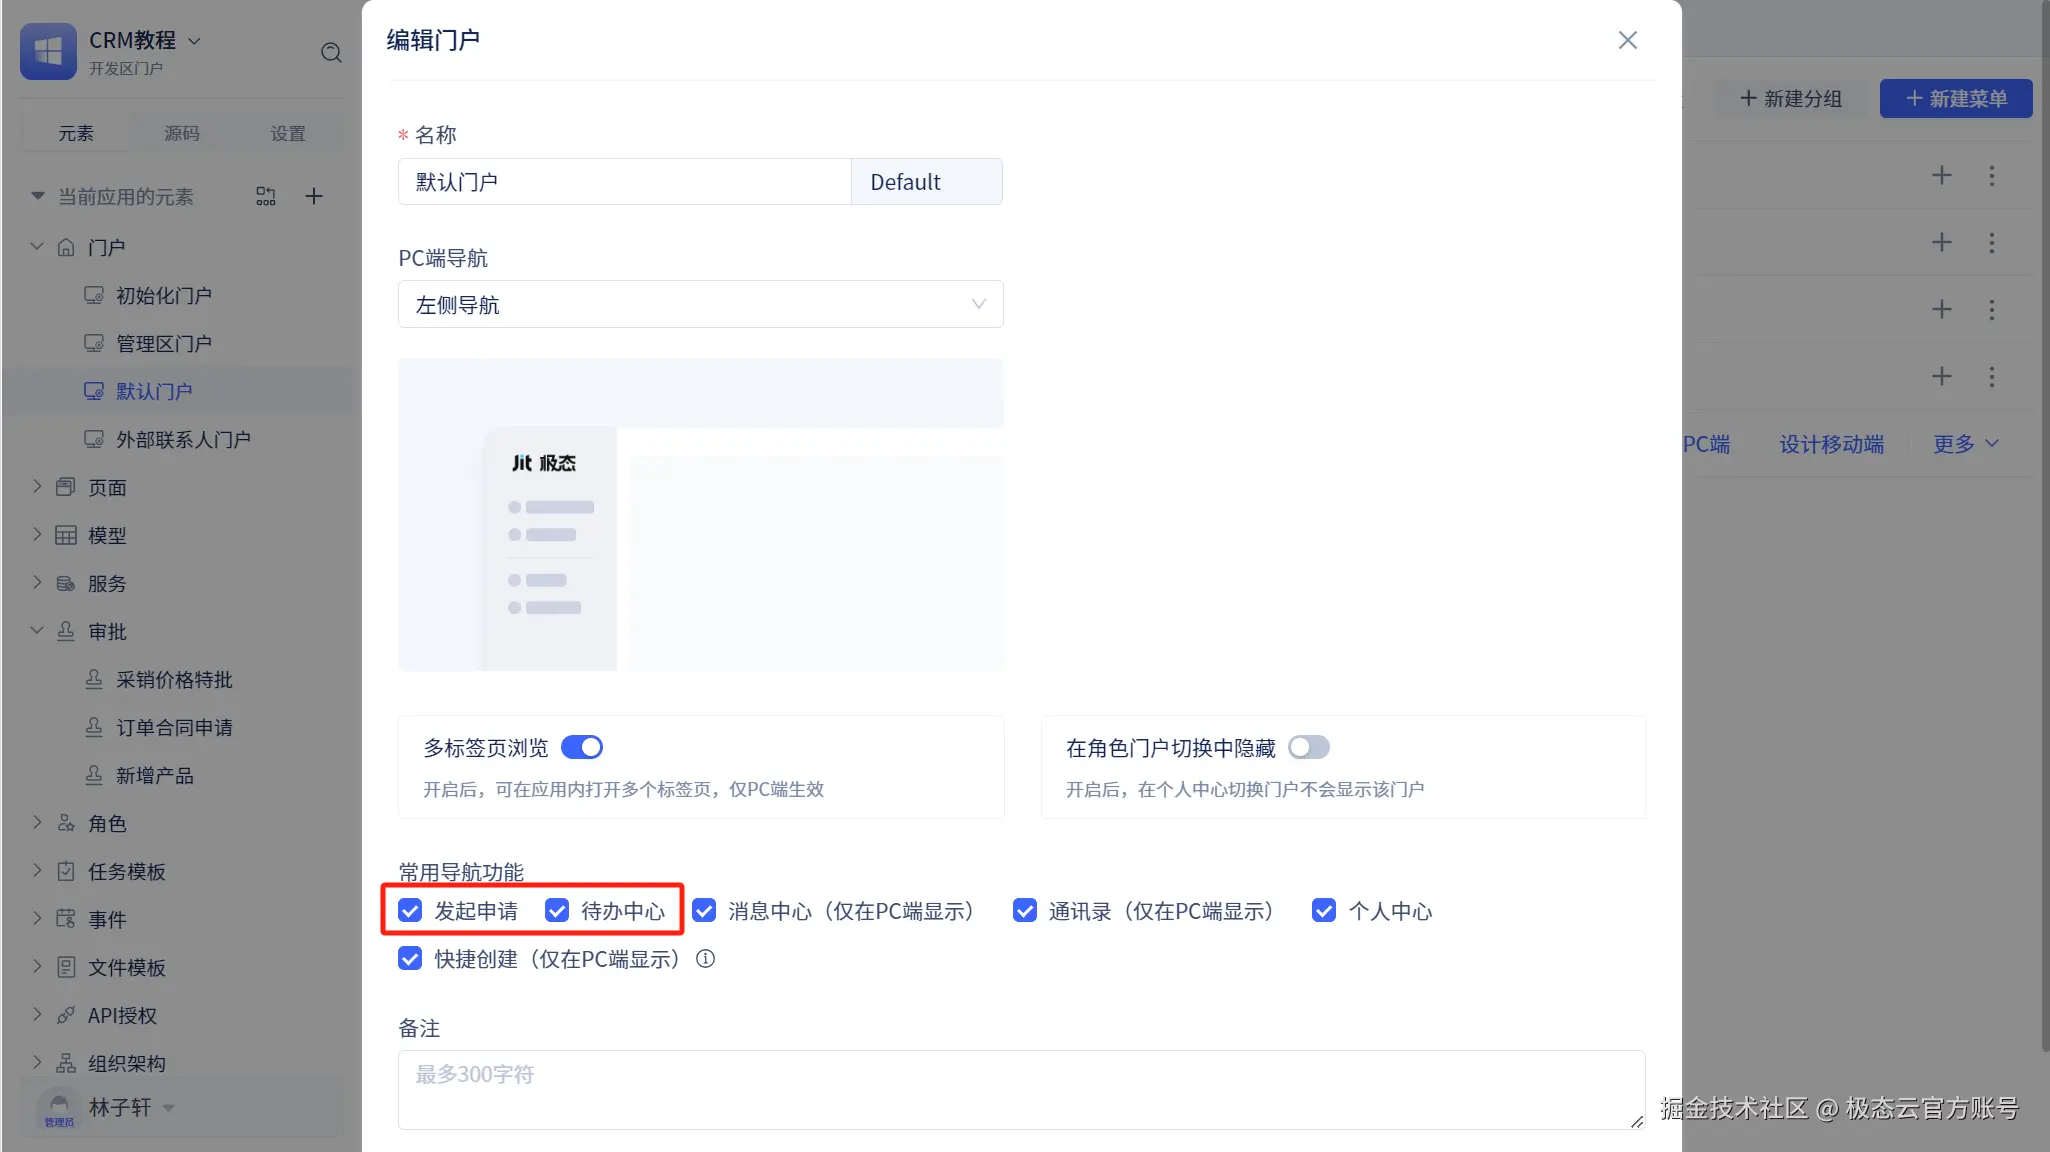Switch to the 设置 tab
The width and height of the screenshot is (2050, 1152).
coord(287,133)
